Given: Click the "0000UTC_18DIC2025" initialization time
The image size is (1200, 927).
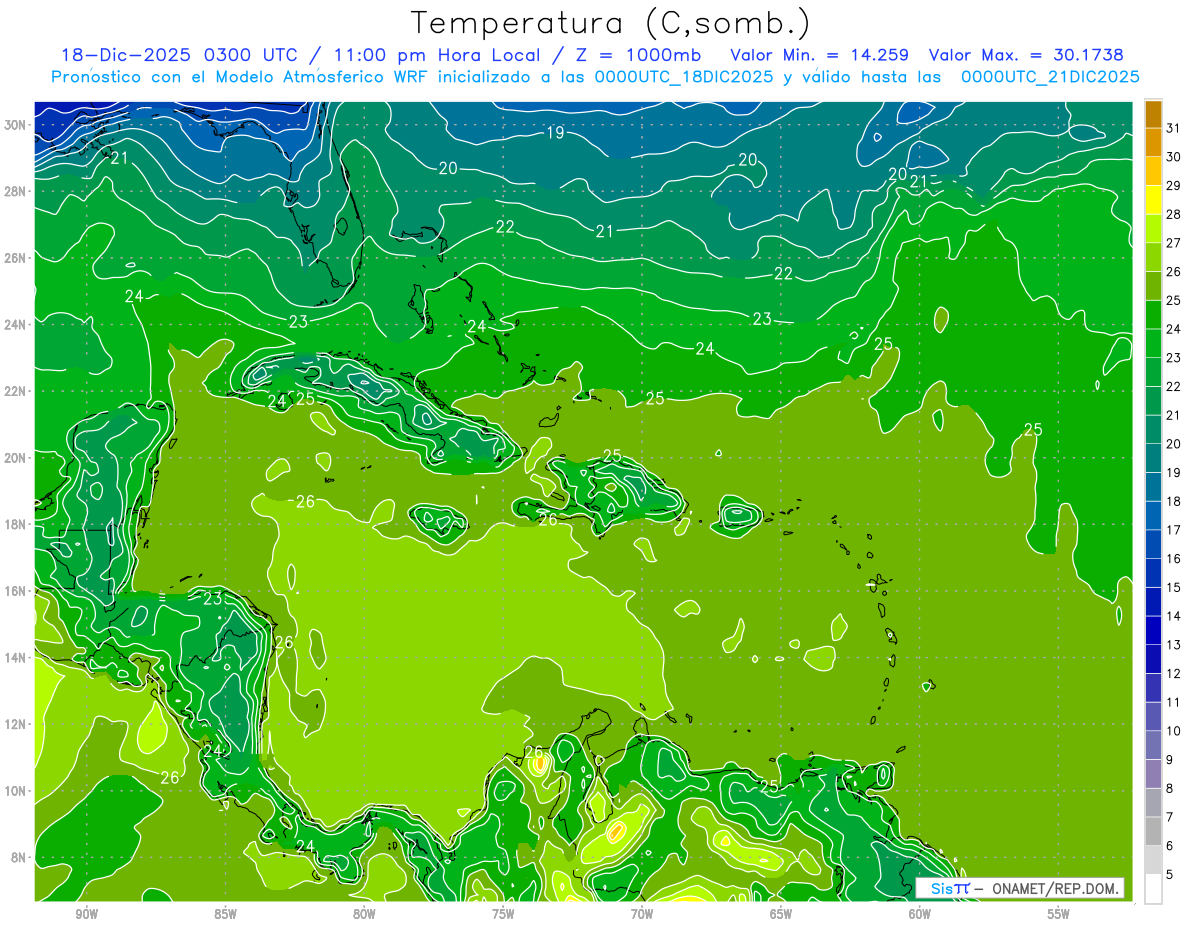Looking at the screenshot, I should [683, 76].
